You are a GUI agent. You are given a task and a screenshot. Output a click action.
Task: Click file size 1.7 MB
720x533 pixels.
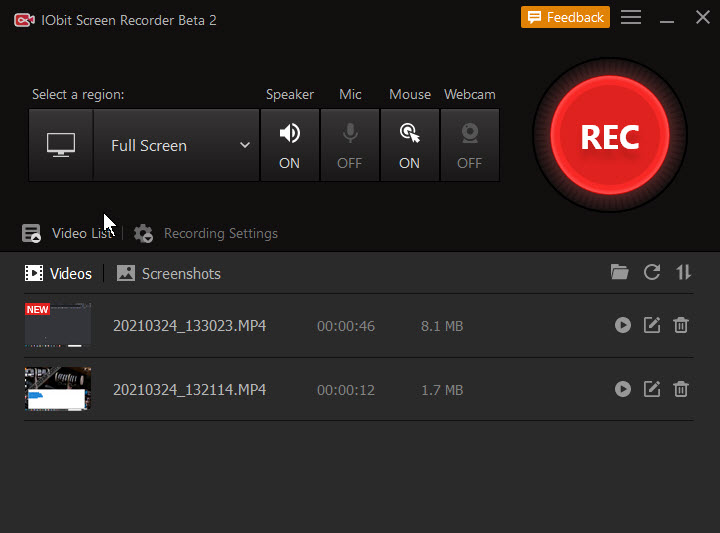coord(442,390)
